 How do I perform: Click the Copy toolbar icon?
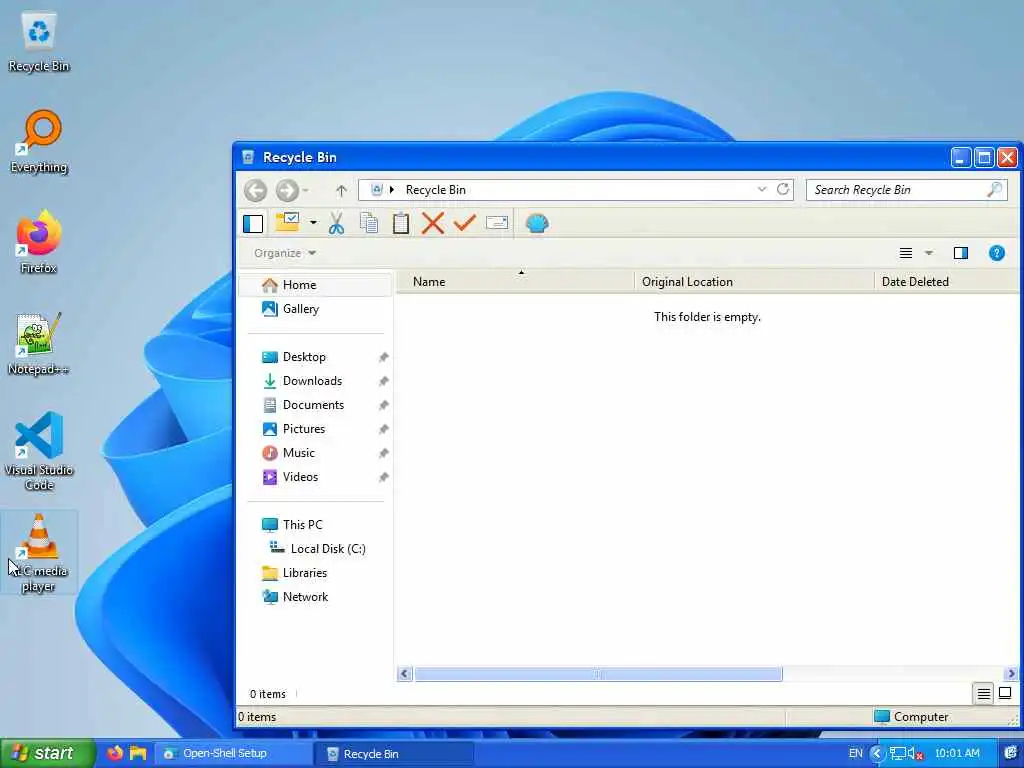[369, 223]
